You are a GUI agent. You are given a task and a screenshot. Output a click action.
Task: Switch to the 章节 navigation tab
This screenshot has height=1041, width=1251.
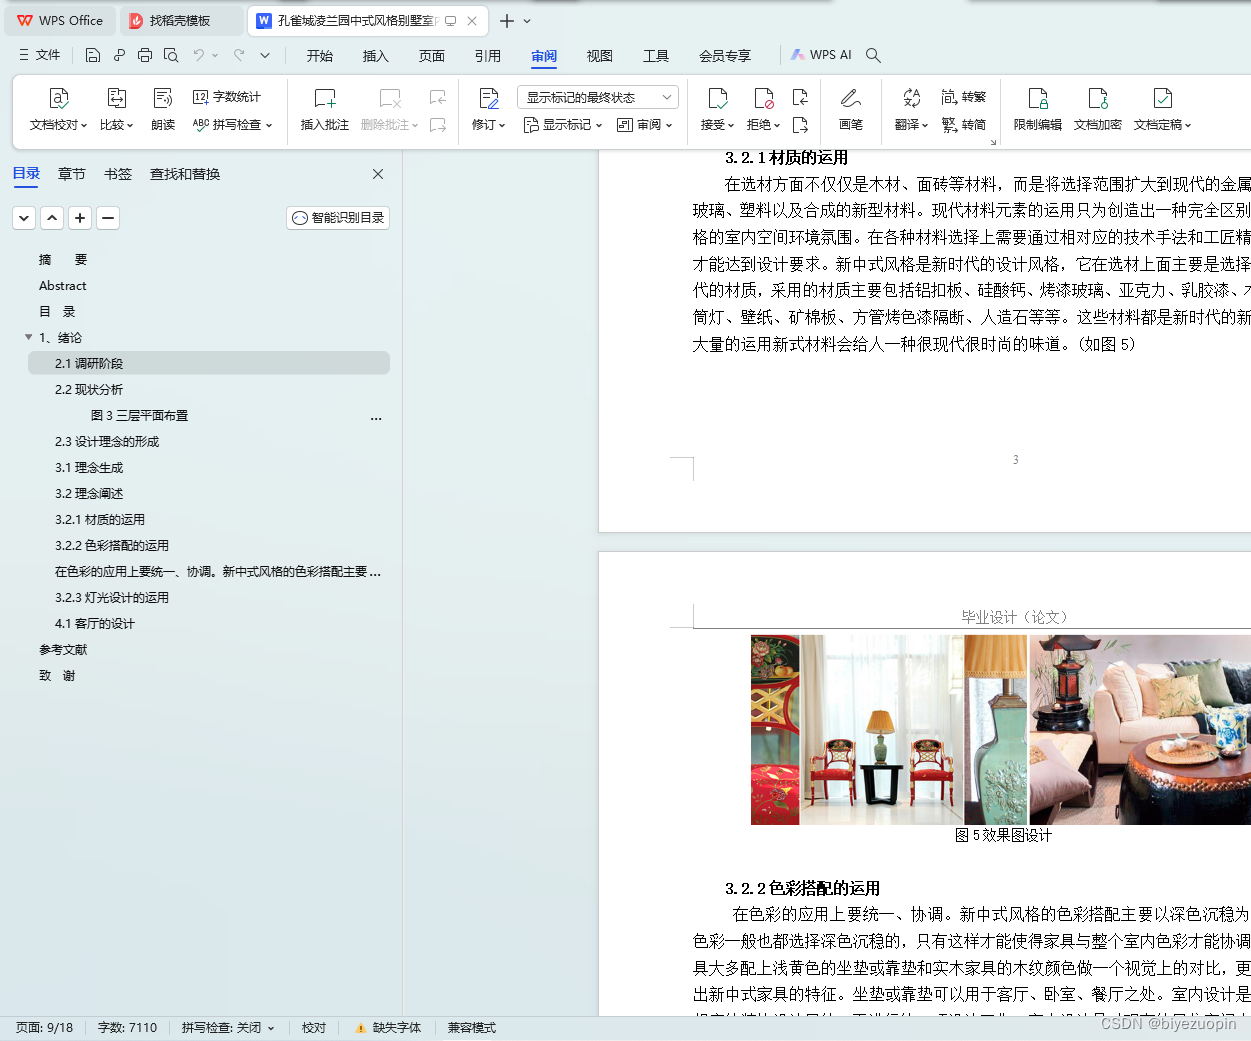click(72, 174)
